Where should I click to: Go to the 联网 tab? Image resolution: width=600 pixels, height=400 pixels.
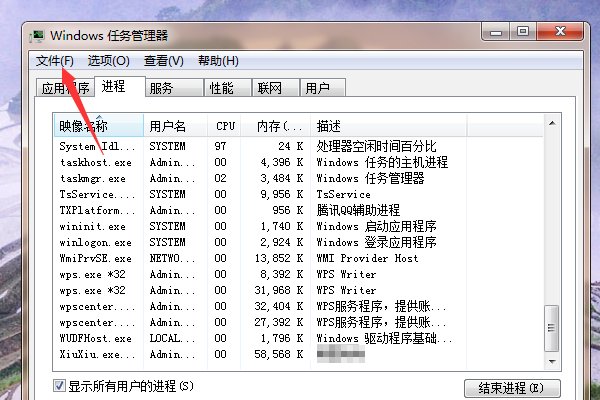pyautogui.click(x=276, y=88)
